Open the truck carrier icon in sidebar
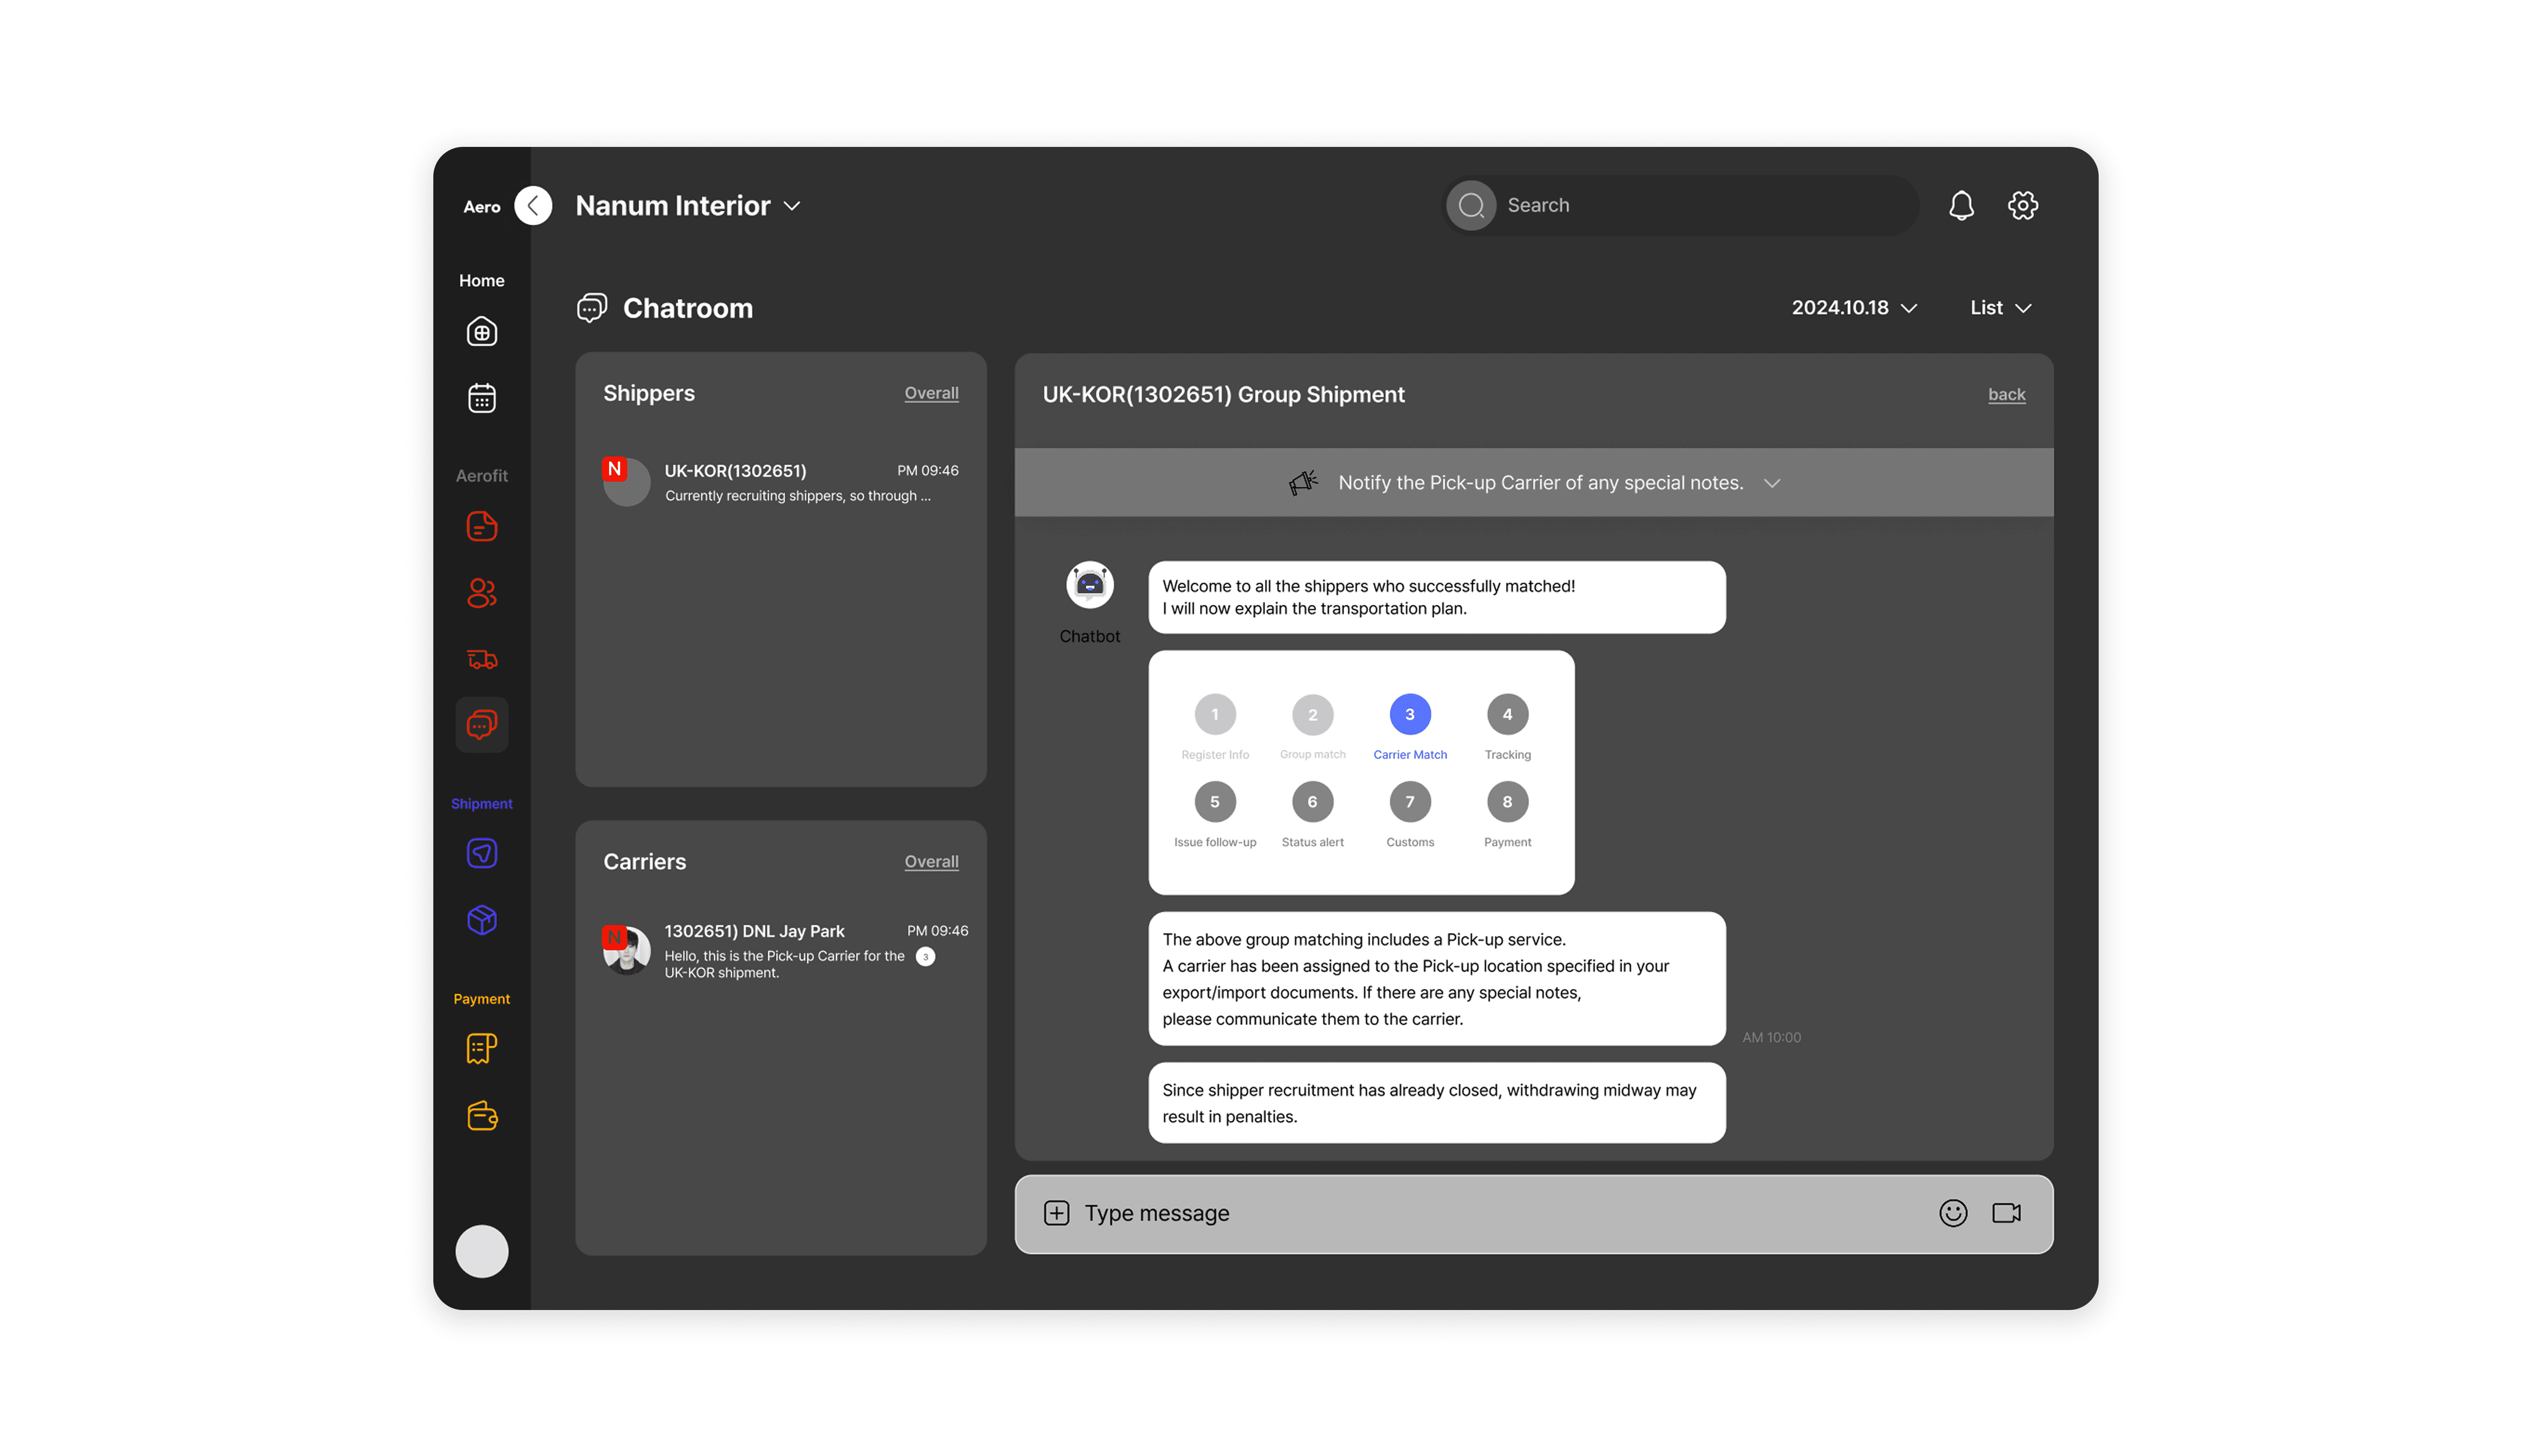The image size is (2532, 1456). [481, 659]
